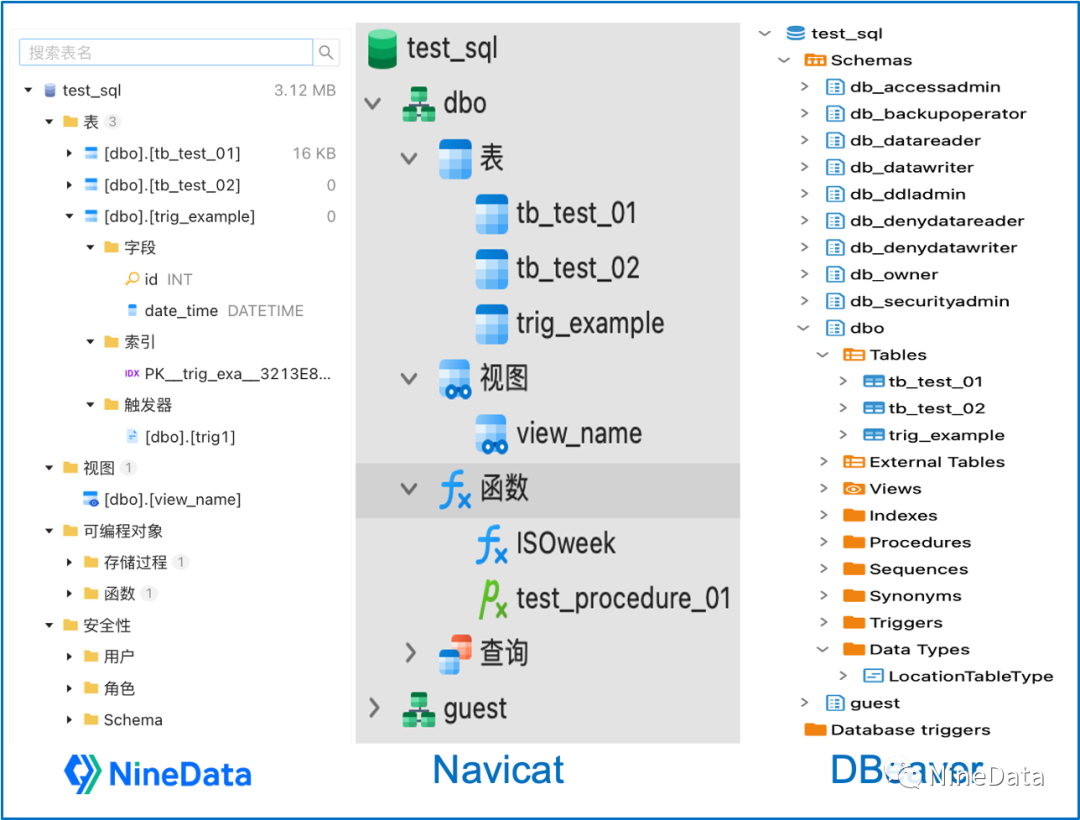Click the tb_test_01 table icon in Navicat

(x=492, y=214)
